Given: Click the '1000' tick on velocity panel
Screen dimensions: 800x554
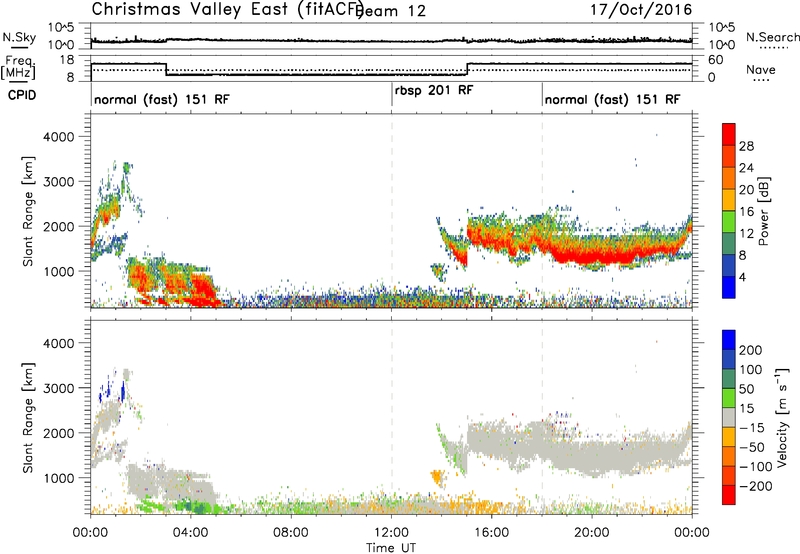Looking at the screenshot, I should click(58, 478).
